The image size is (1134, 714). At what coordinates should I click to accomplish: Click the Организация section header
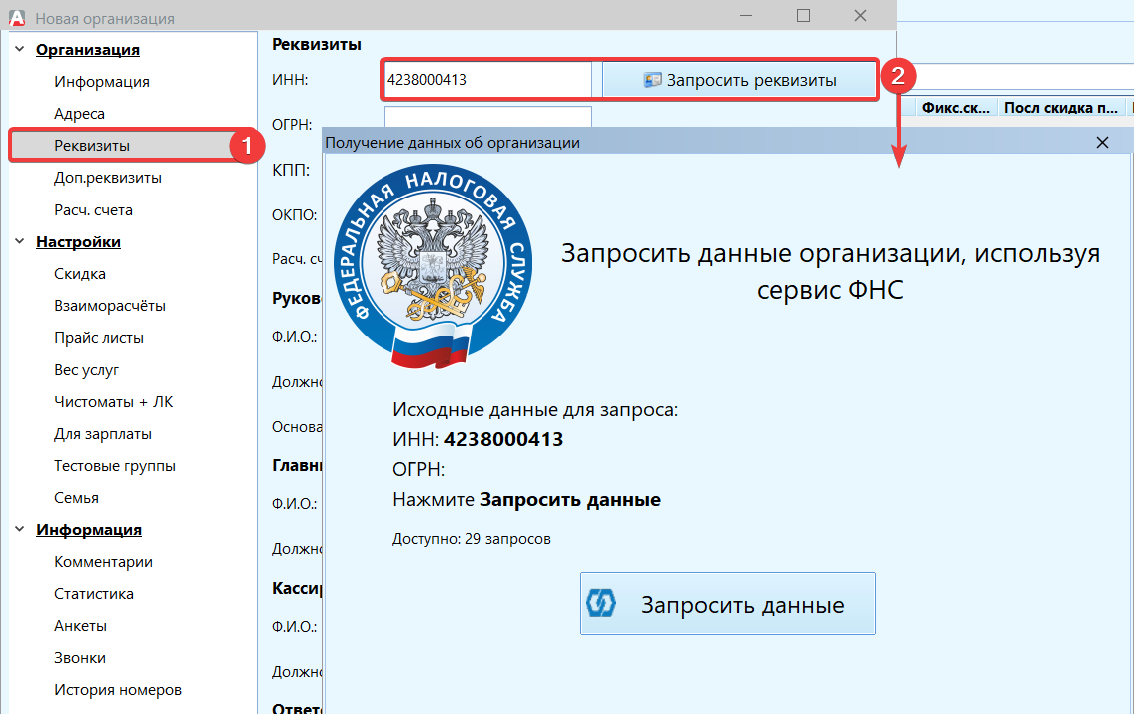(x=88, y=49)
